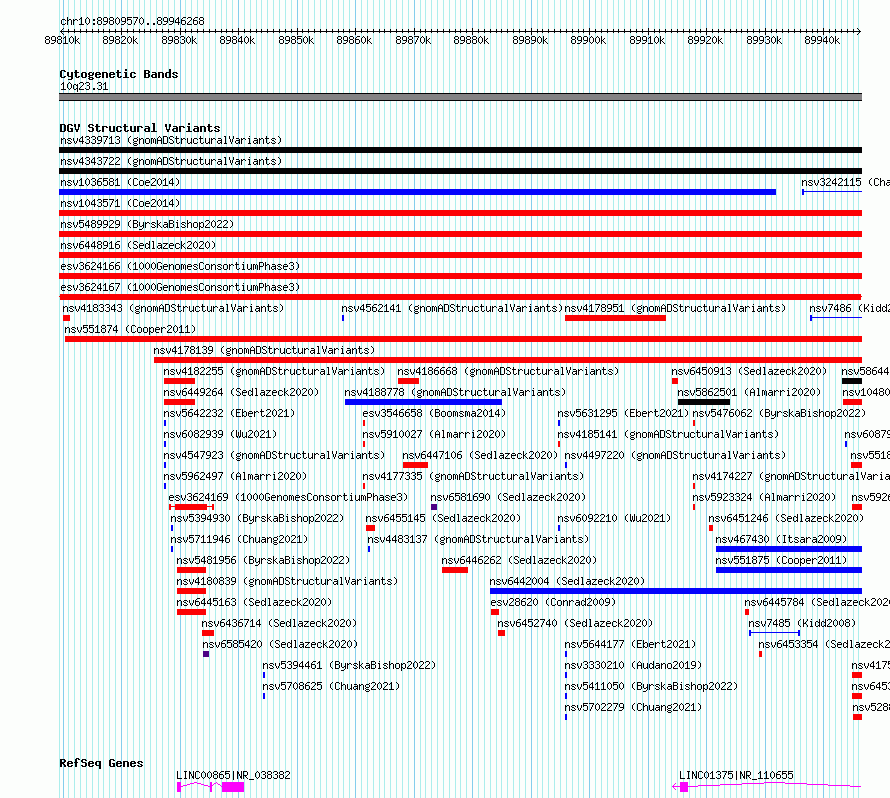
Task: Click nsv6452740 (Sedlazeck2020) label
Action: pyautogui.click(x=575, y=623)
